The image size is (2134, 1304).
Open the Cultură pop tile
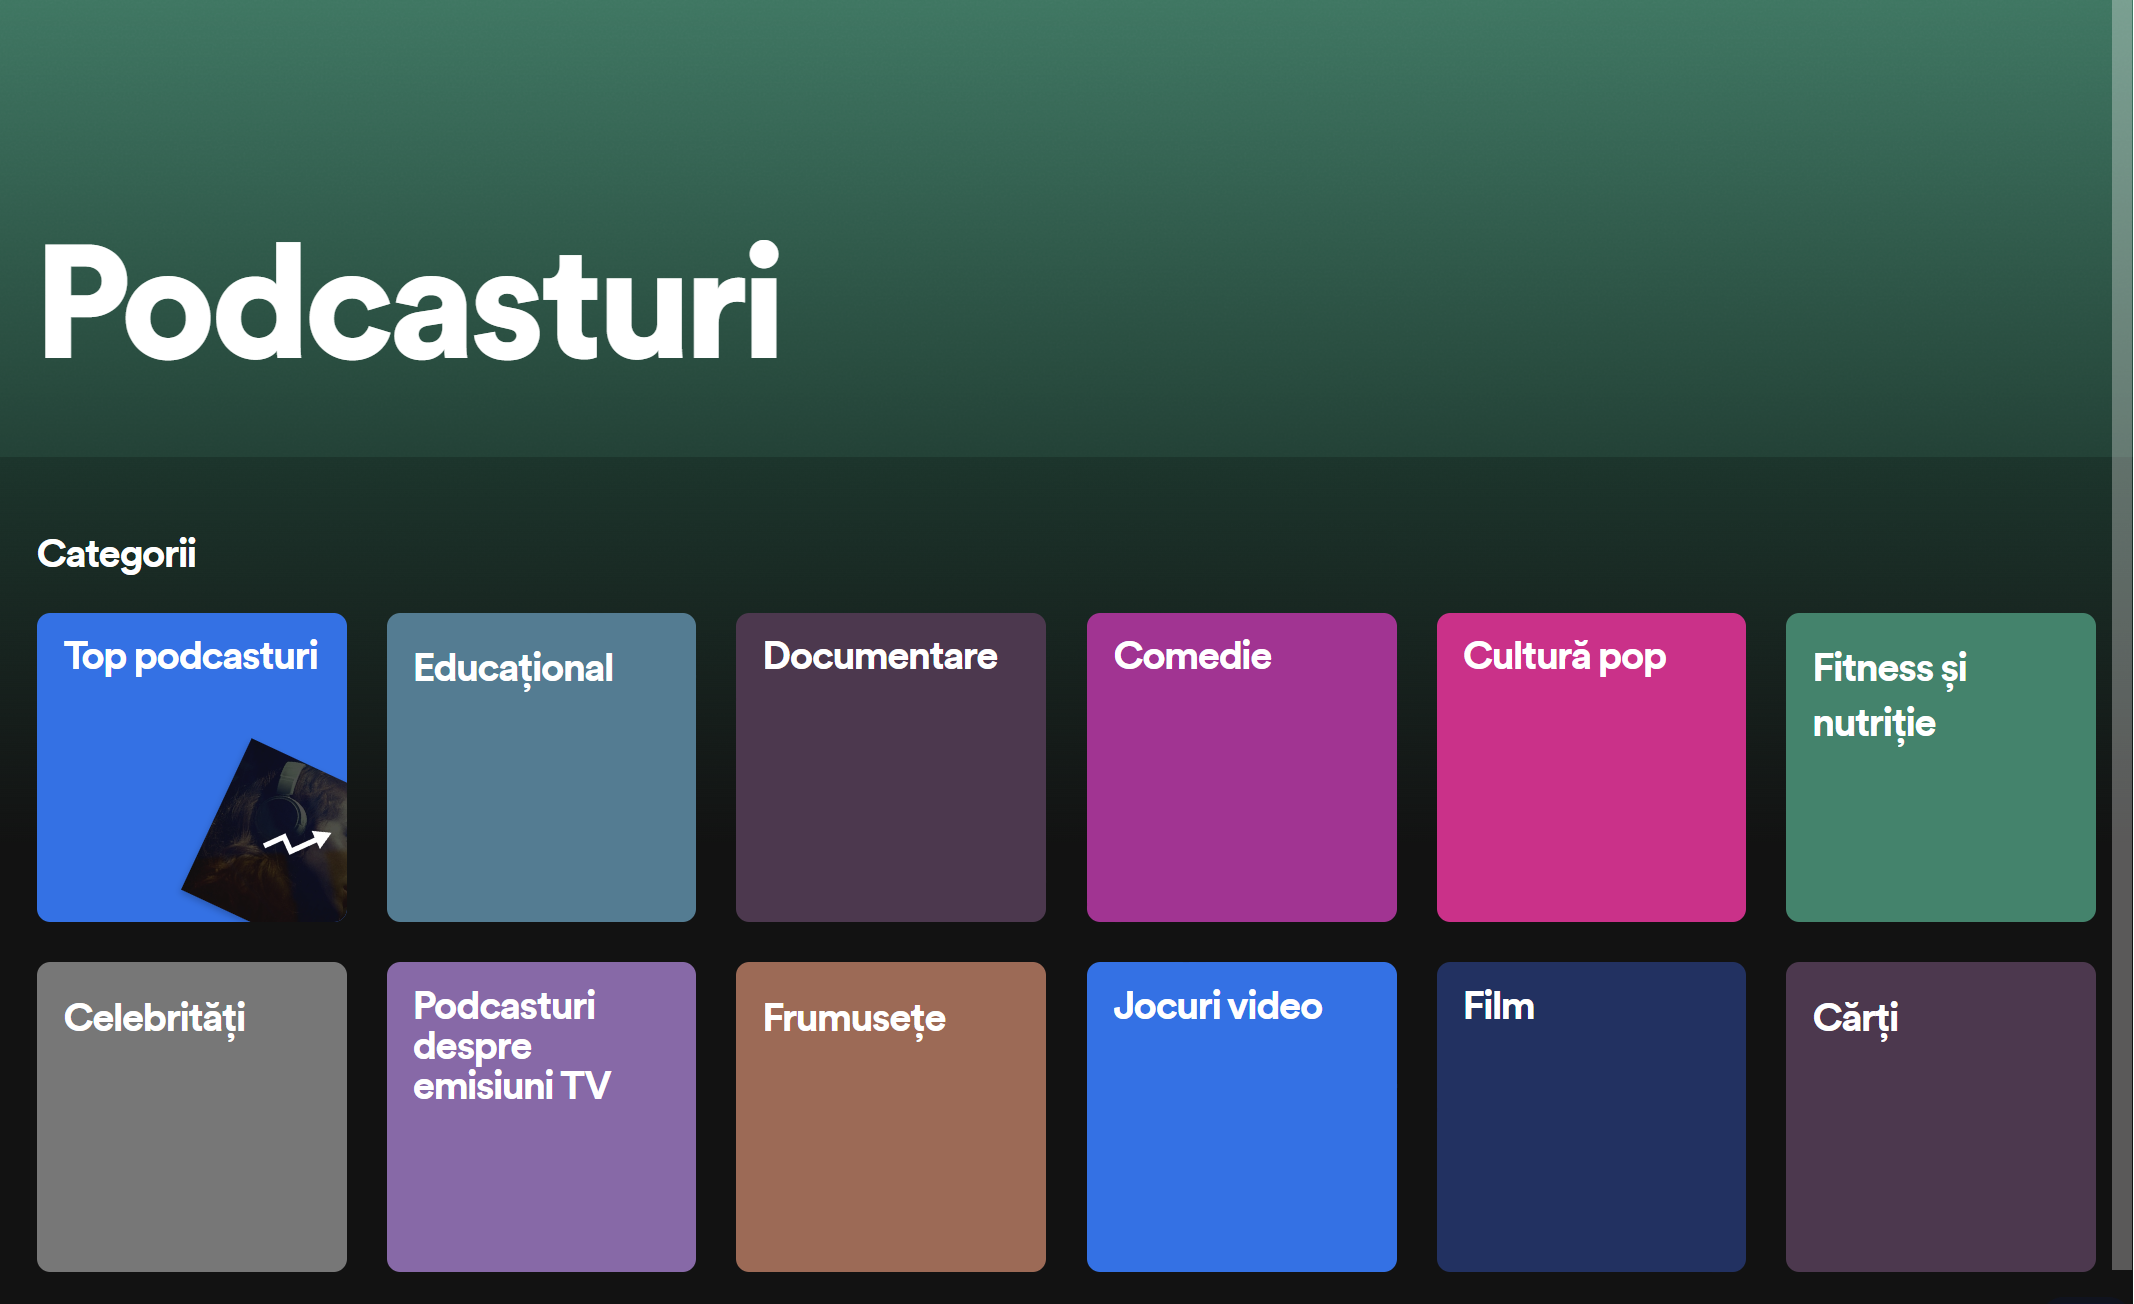tap(1590, 767)
